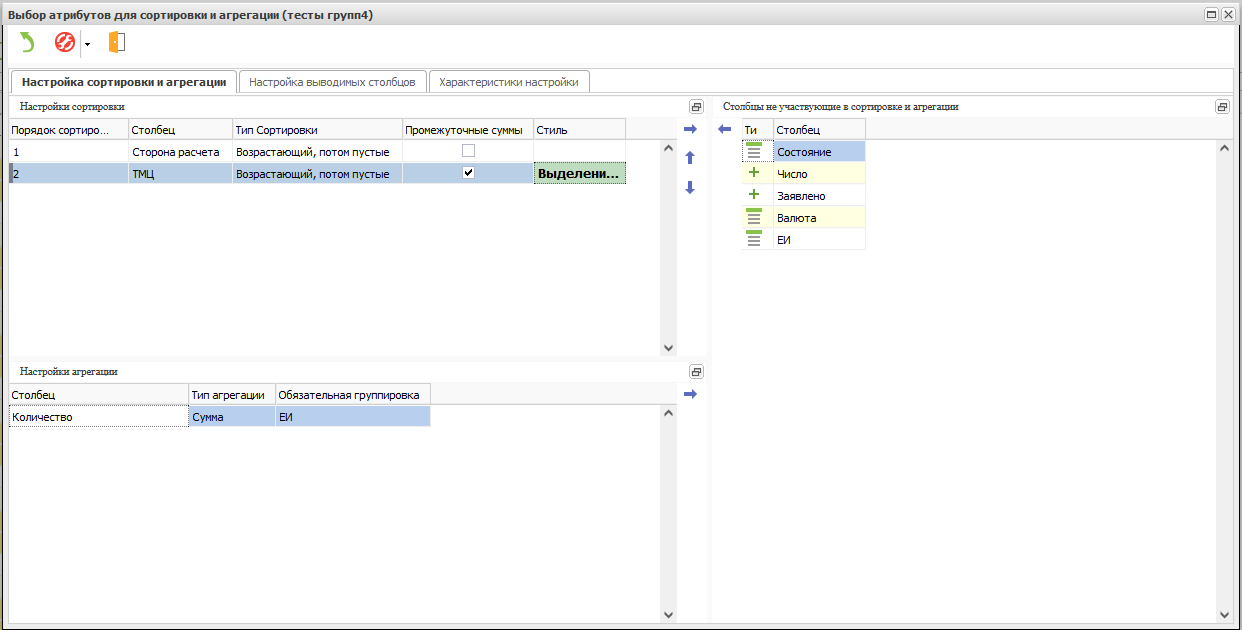Click the green undo arrow toolbar icon
Image resolution: width=1242 pixels, height=630 pixels.
[x=27, y=43]
